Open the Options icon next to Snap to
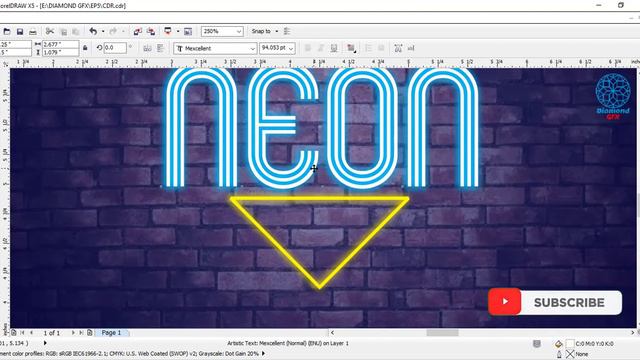 click(x=287, y=31)
